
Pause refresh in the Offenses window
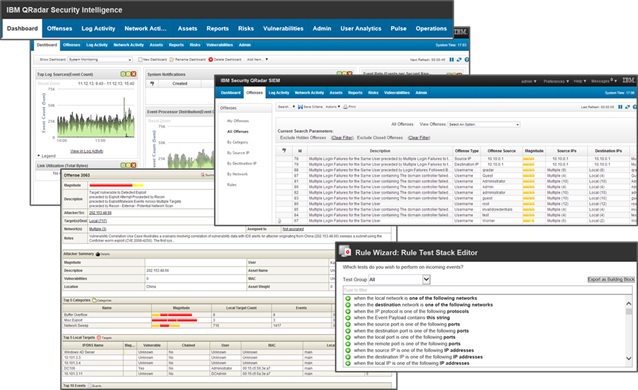pos(620,107)
